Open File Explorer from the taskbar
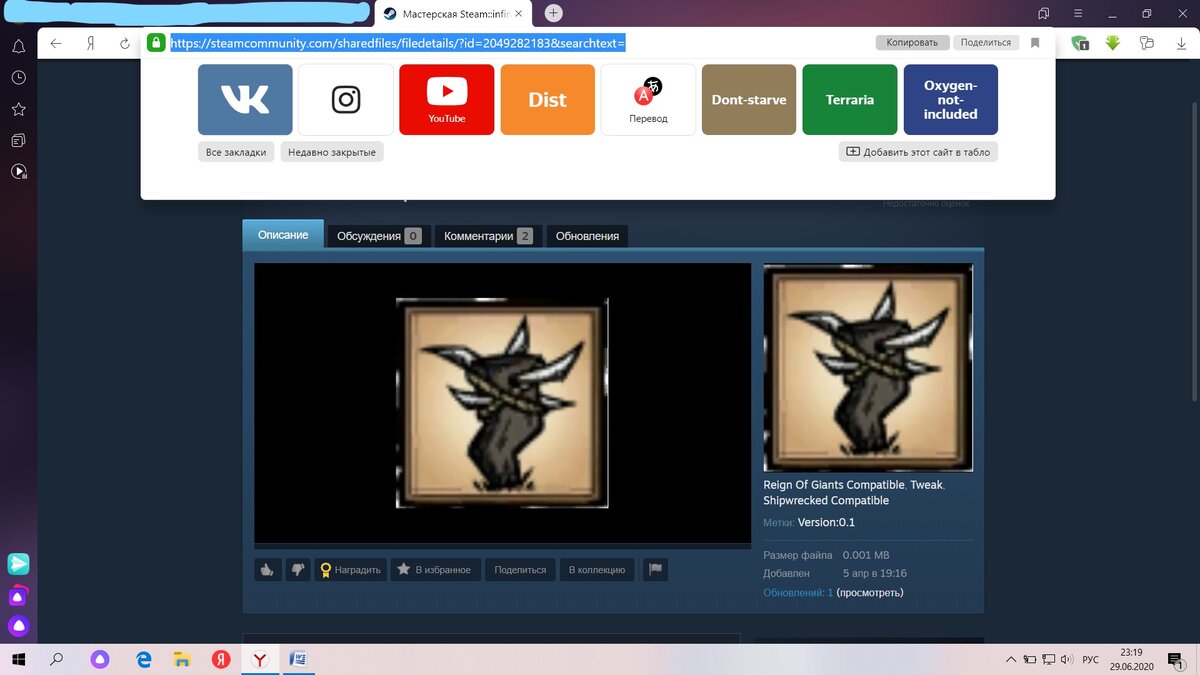 click(x=182, y=659)
